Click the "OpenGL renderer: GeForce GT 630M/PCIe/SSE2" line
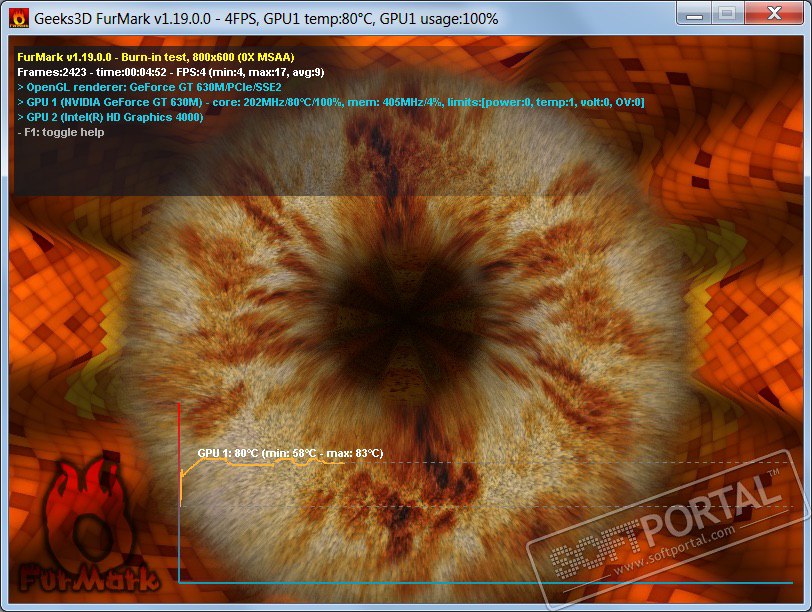The width and height of the screenshot is (812, 612). [x=150, y=87]
